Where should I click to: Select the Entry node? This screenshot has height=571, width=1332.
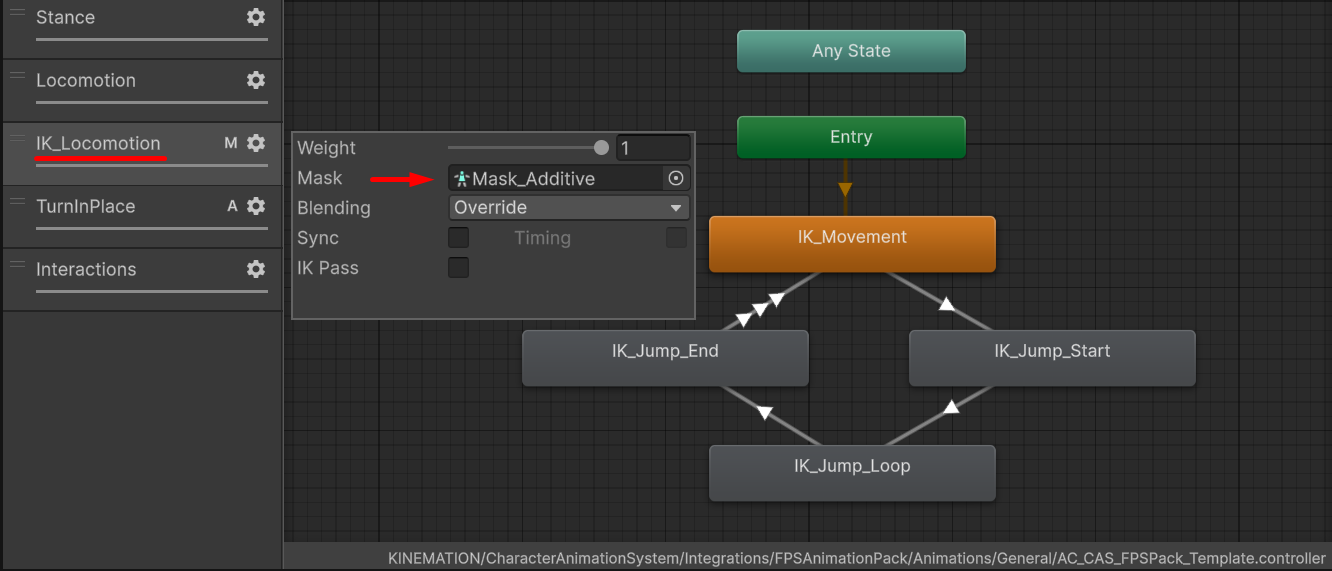(x=851, y=137)
